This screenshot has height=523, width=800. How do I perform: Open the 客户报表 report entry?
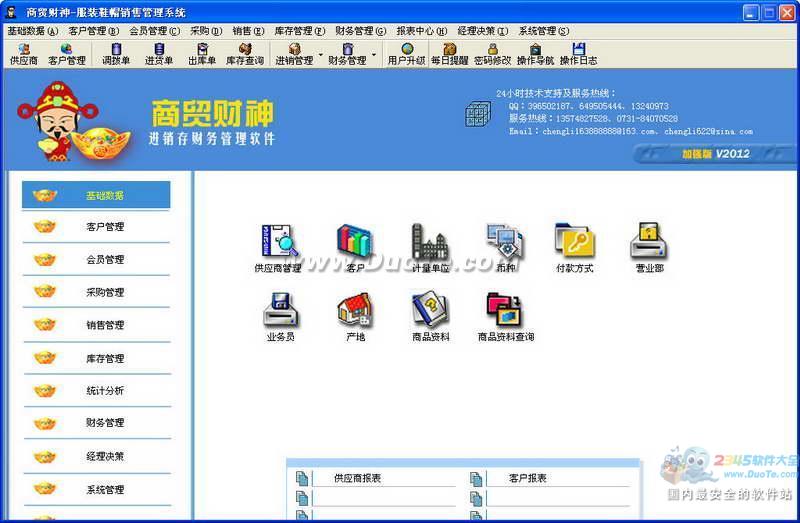527,479
